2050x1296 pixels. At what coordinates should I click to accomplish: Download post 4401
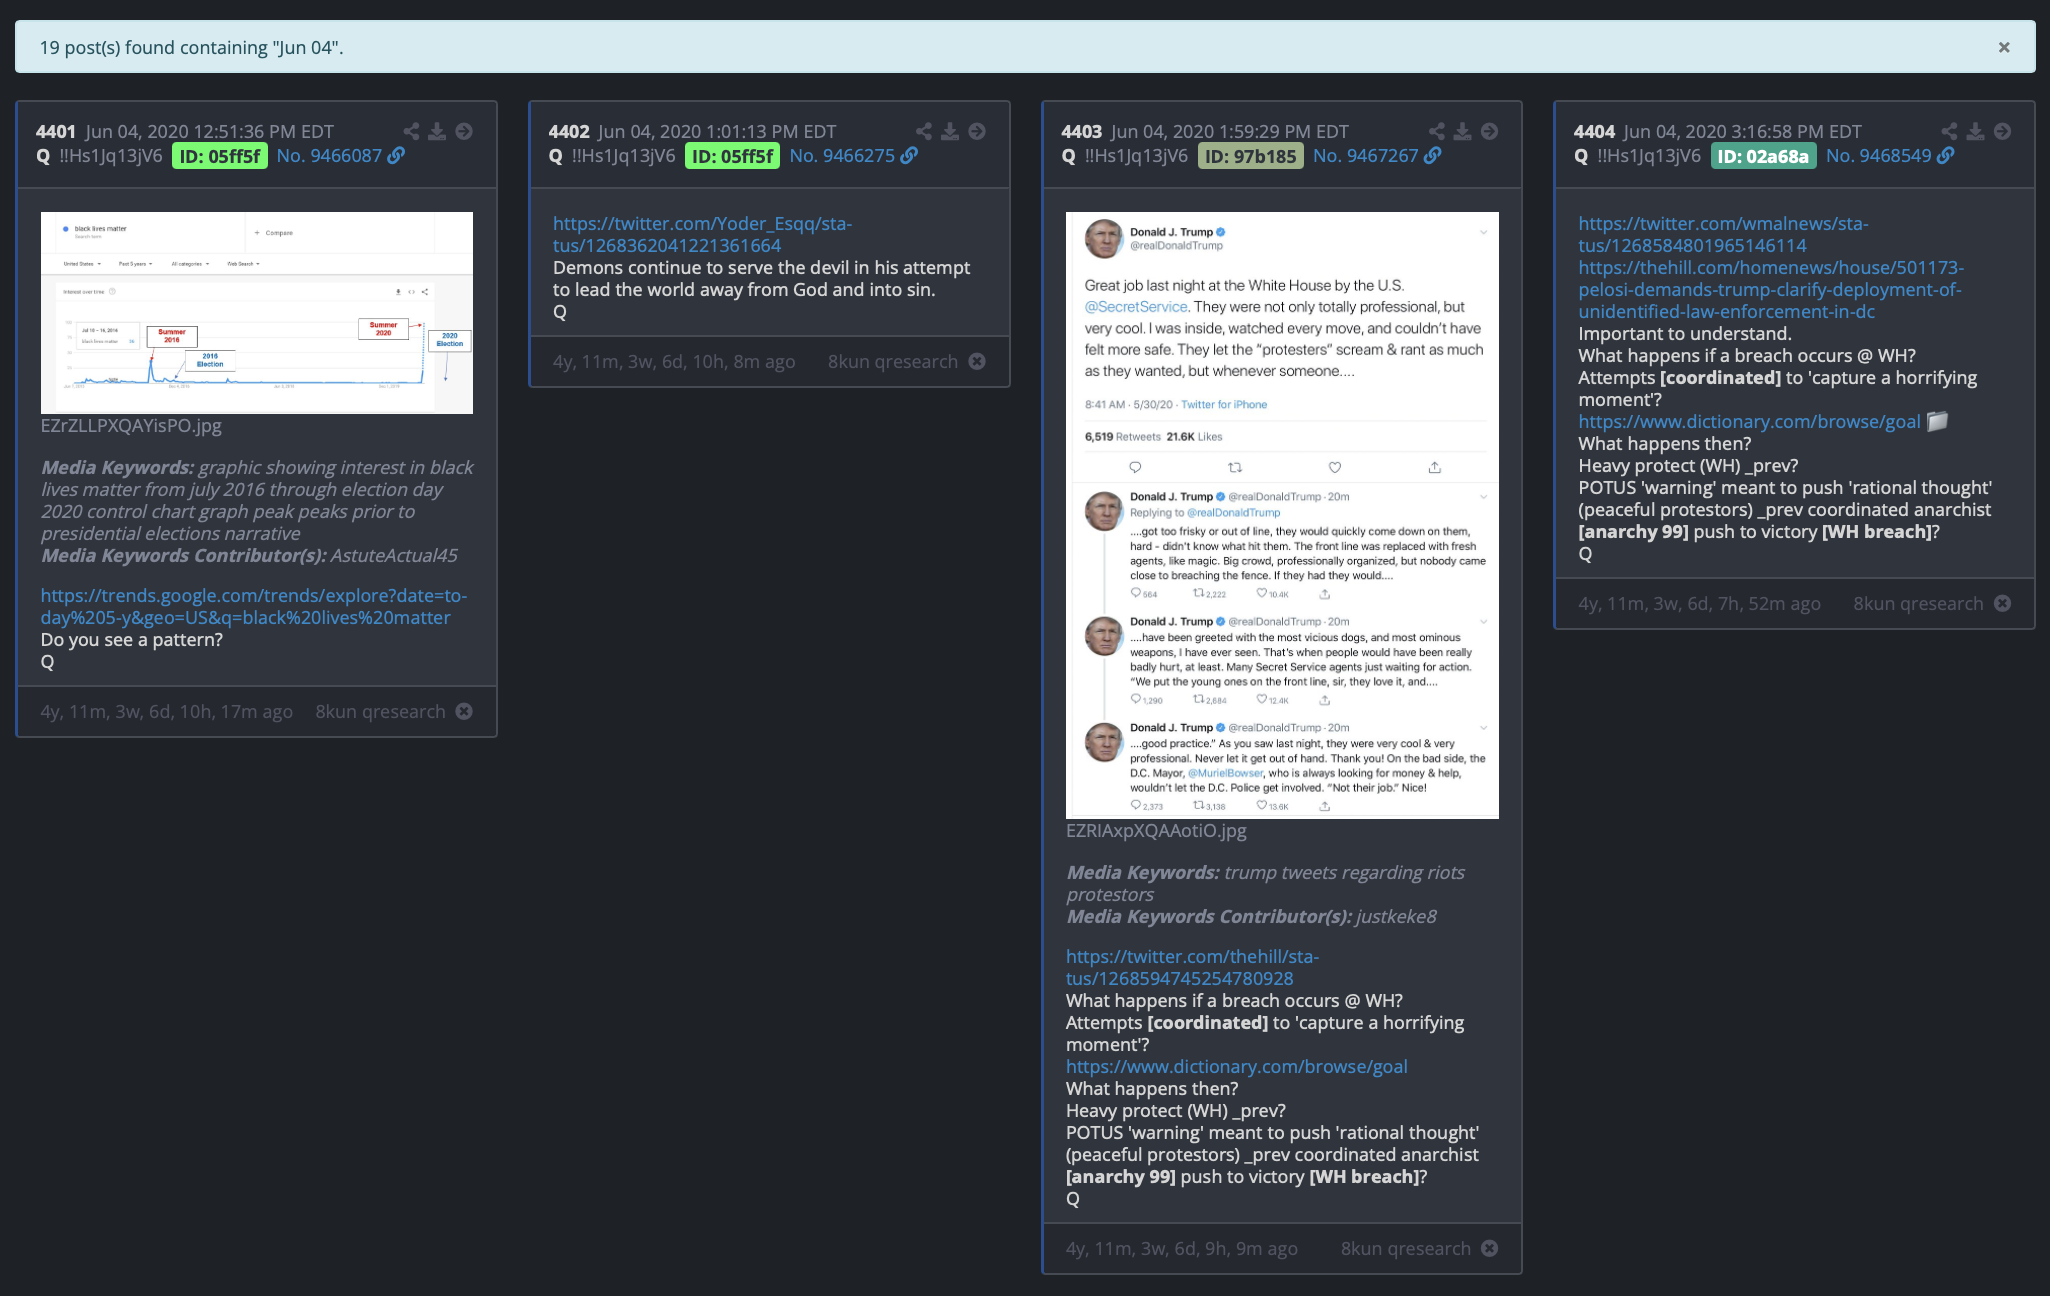point(437,131)
